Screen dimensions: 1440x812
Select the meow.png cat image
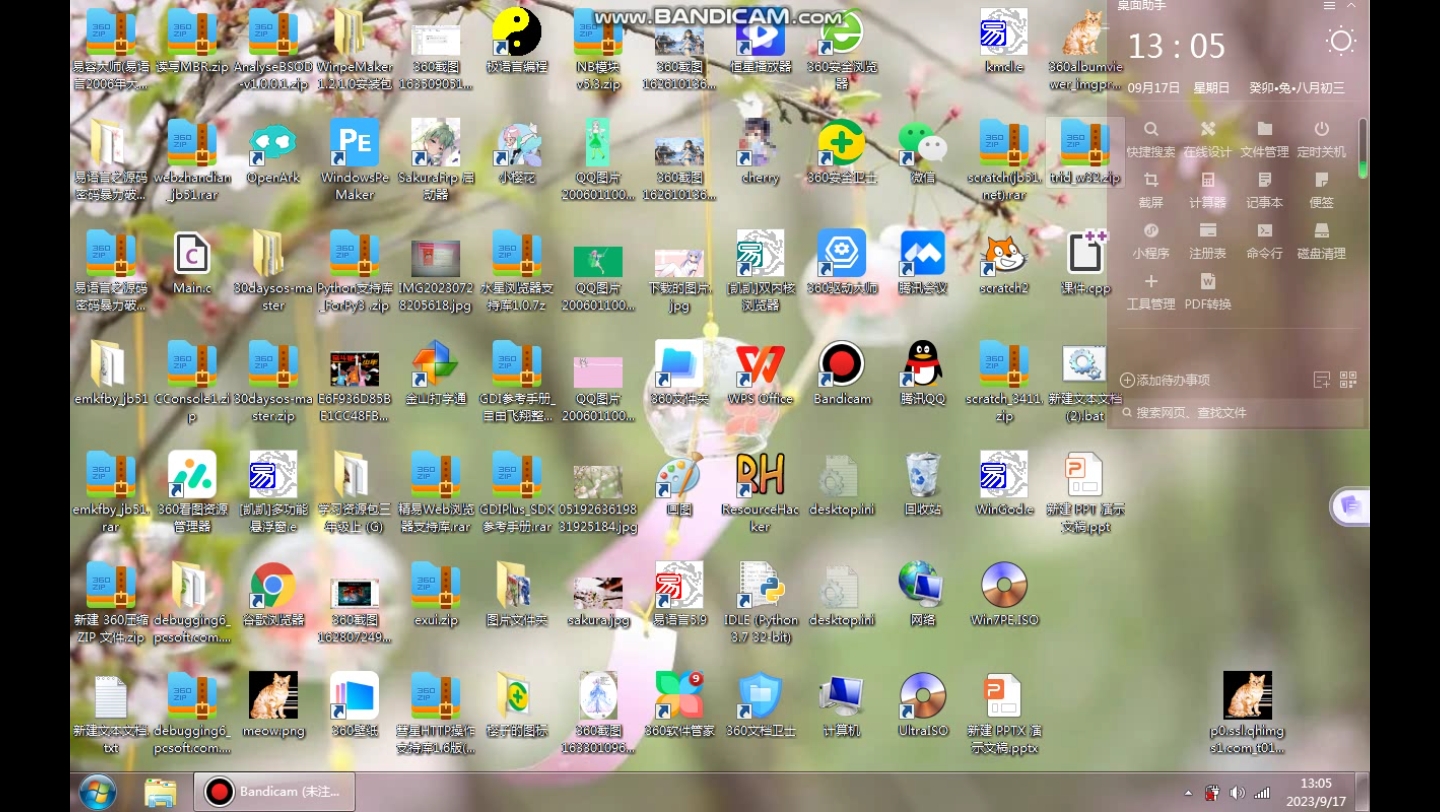273,704
